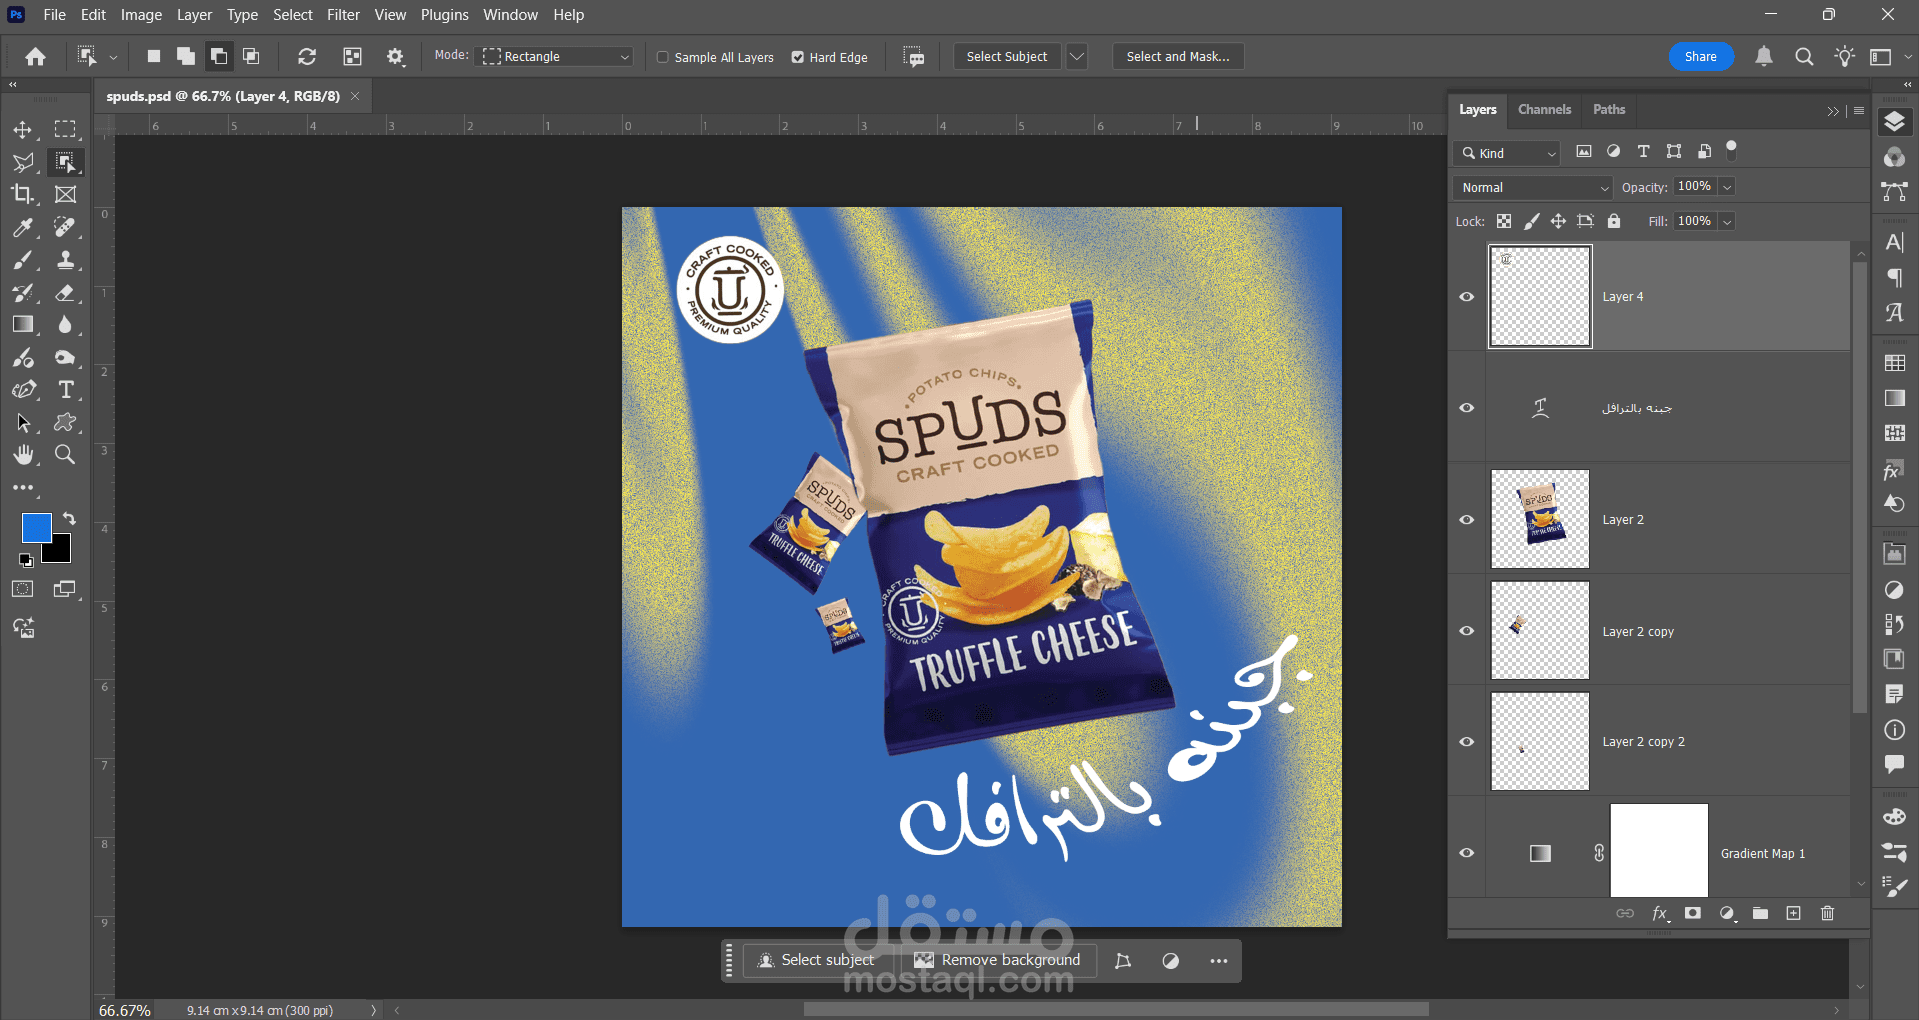1919x1020 pixels.
Task: Expand the Fill slider dropdown arrow
Action: 1727,221
